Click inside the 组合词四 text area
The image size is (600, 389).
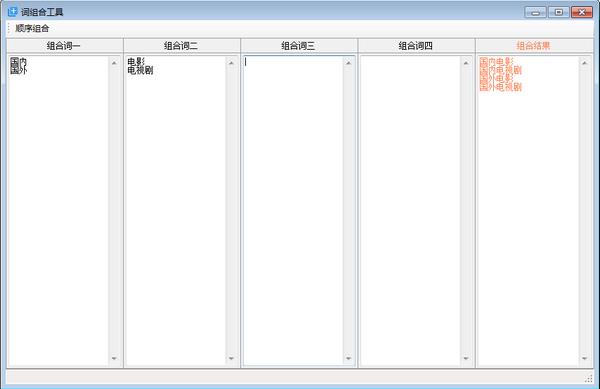410,211
